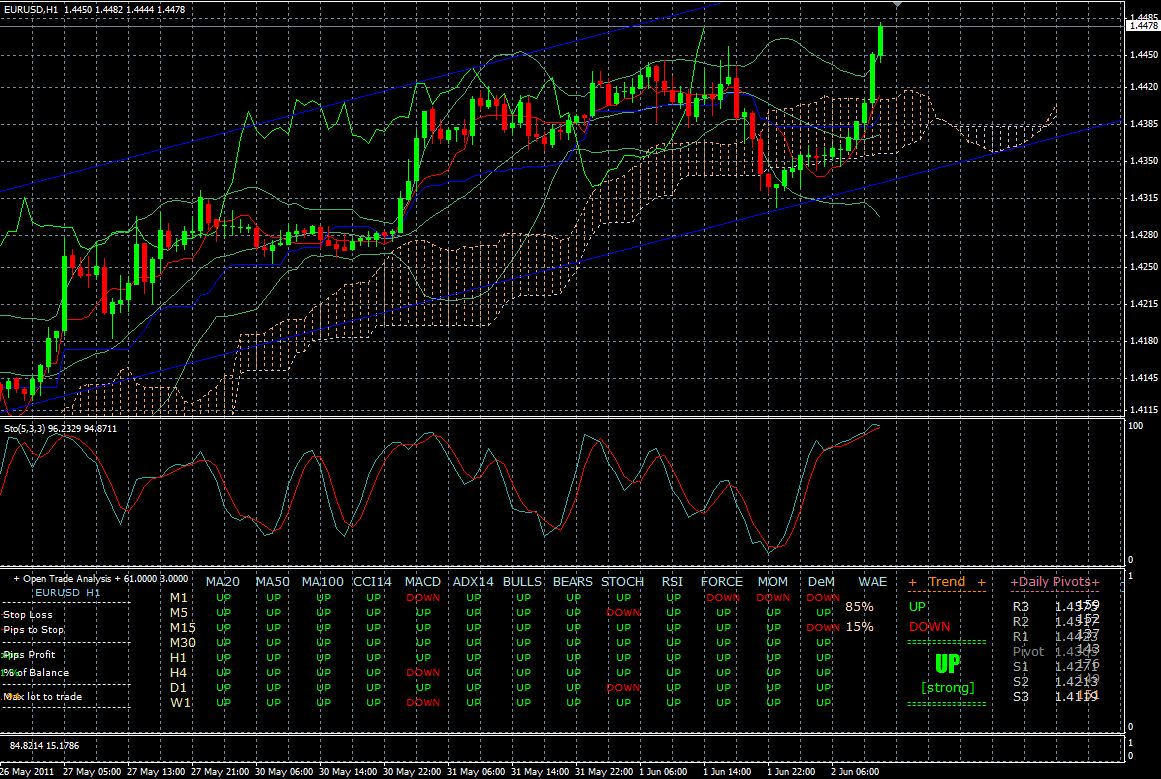This screenshot has width=1161, height=779.
Task: Click the chart shift triangle marker at top
Action: pyautogui.click(x=897, y=4)
